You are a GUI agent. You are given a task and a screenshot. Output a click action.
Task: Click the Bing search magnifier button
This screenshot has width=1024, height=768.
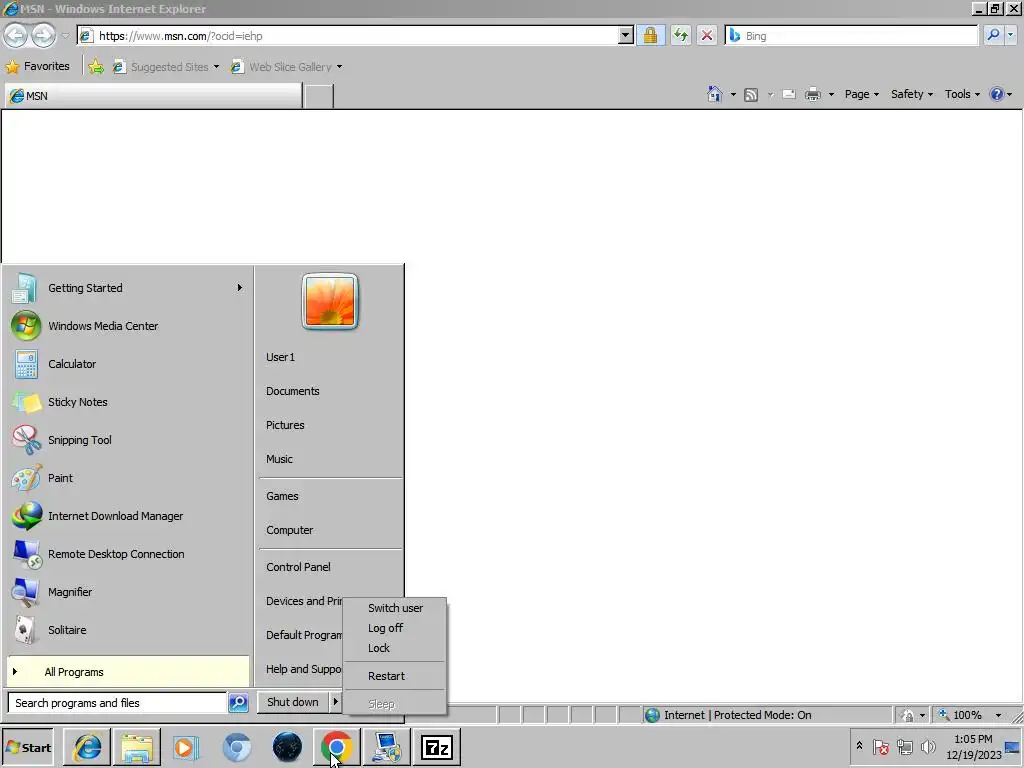click(x=993, y=35)
